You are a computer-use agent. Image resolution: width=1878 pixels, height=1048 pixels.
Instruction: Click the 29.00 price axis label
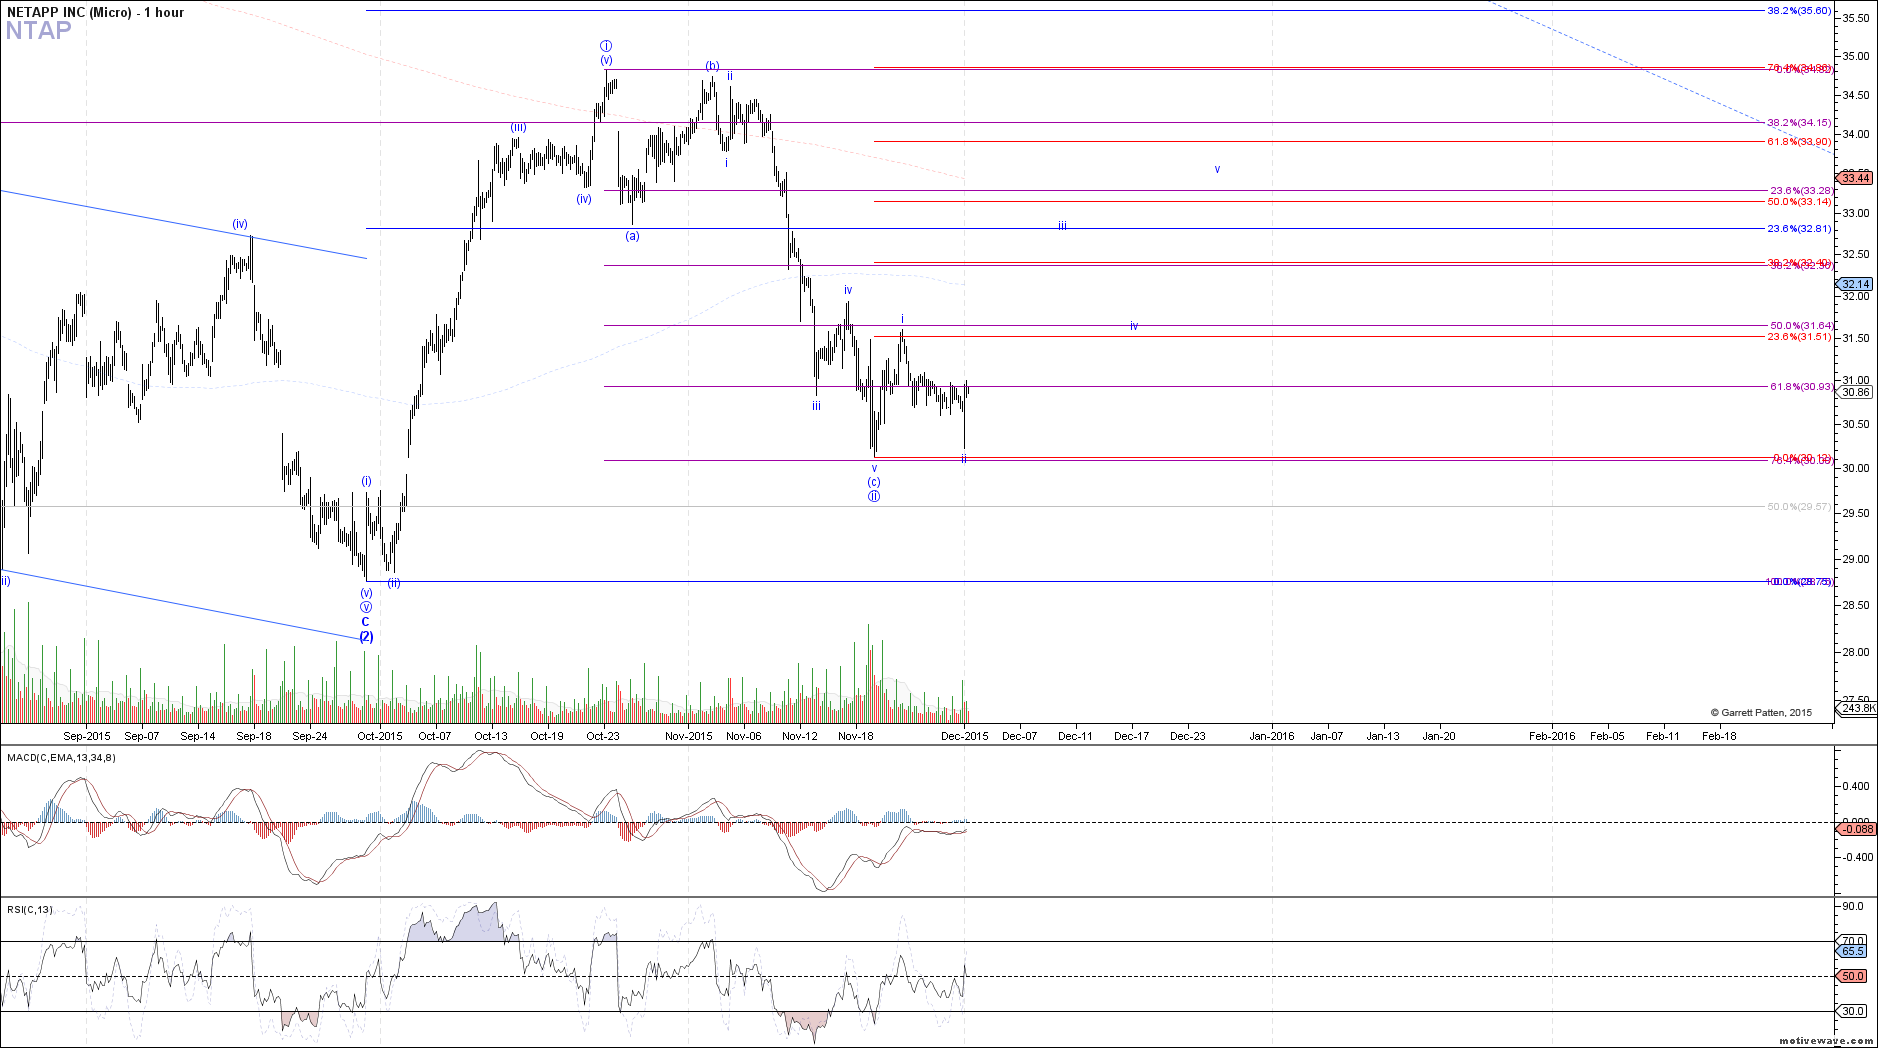click(1856, 559)
